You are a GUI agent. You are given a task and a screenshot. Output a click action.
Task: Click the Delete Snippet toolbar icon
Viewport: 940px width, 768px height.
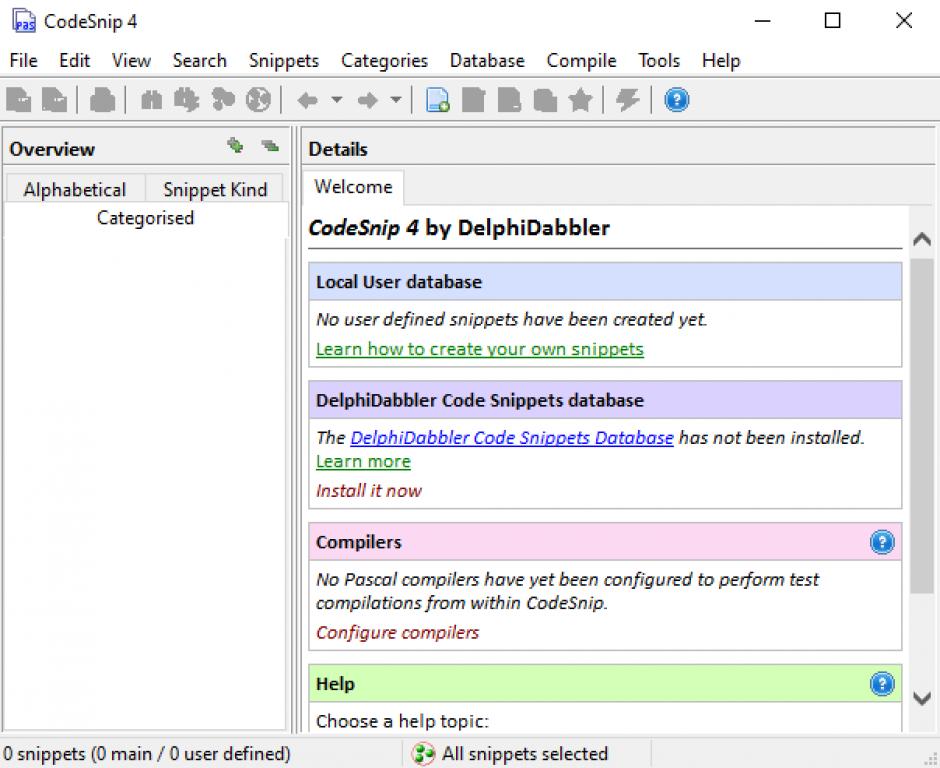click(x=510, y=100)
